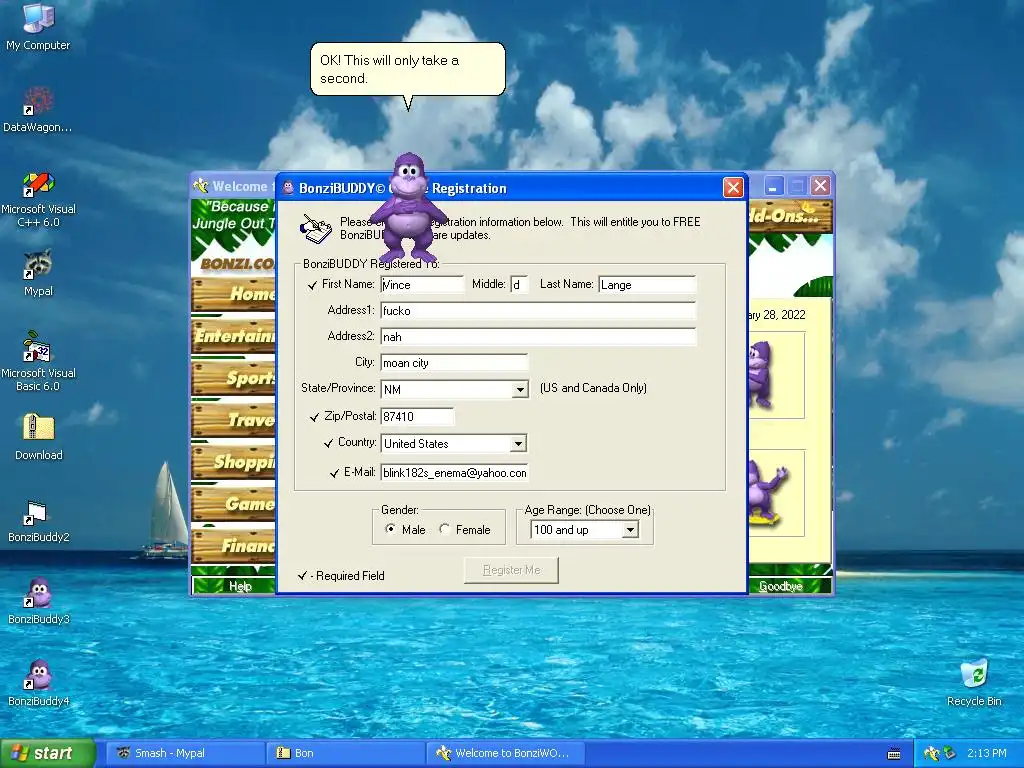Open the Windows Start menu
Image resolution: width=1024 pixels, height=768 pixels.
[x=48, y=754]
